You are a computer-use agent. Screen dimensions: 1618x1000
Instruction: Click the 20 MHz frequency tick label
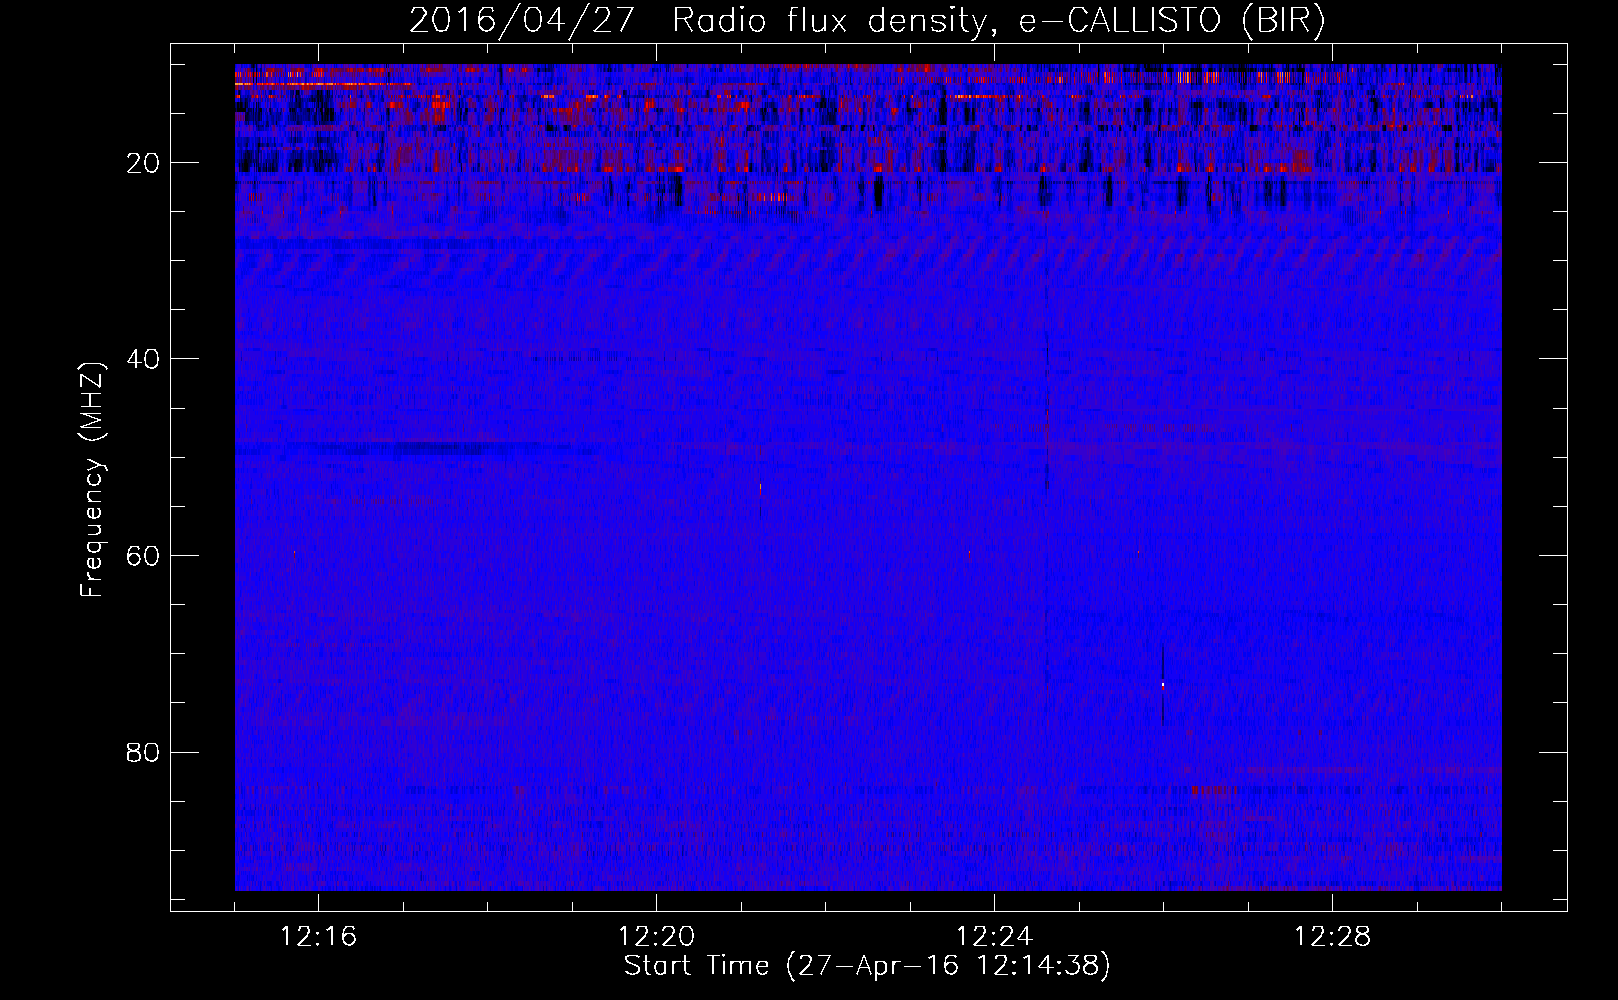pyautogui.click(x=143, y=163)
